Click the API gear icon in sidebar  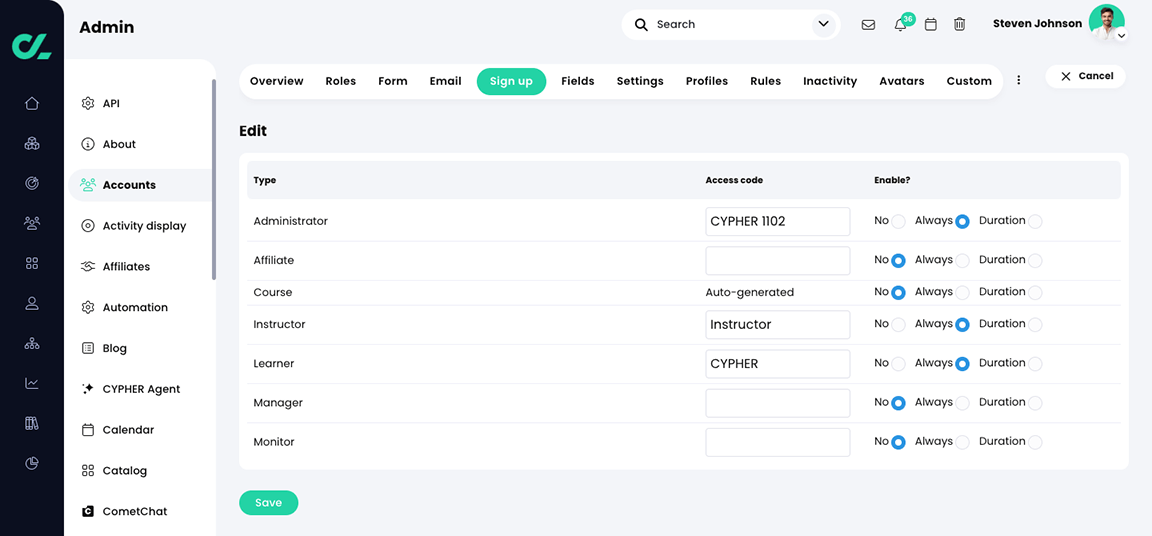[x=88, y=104]
